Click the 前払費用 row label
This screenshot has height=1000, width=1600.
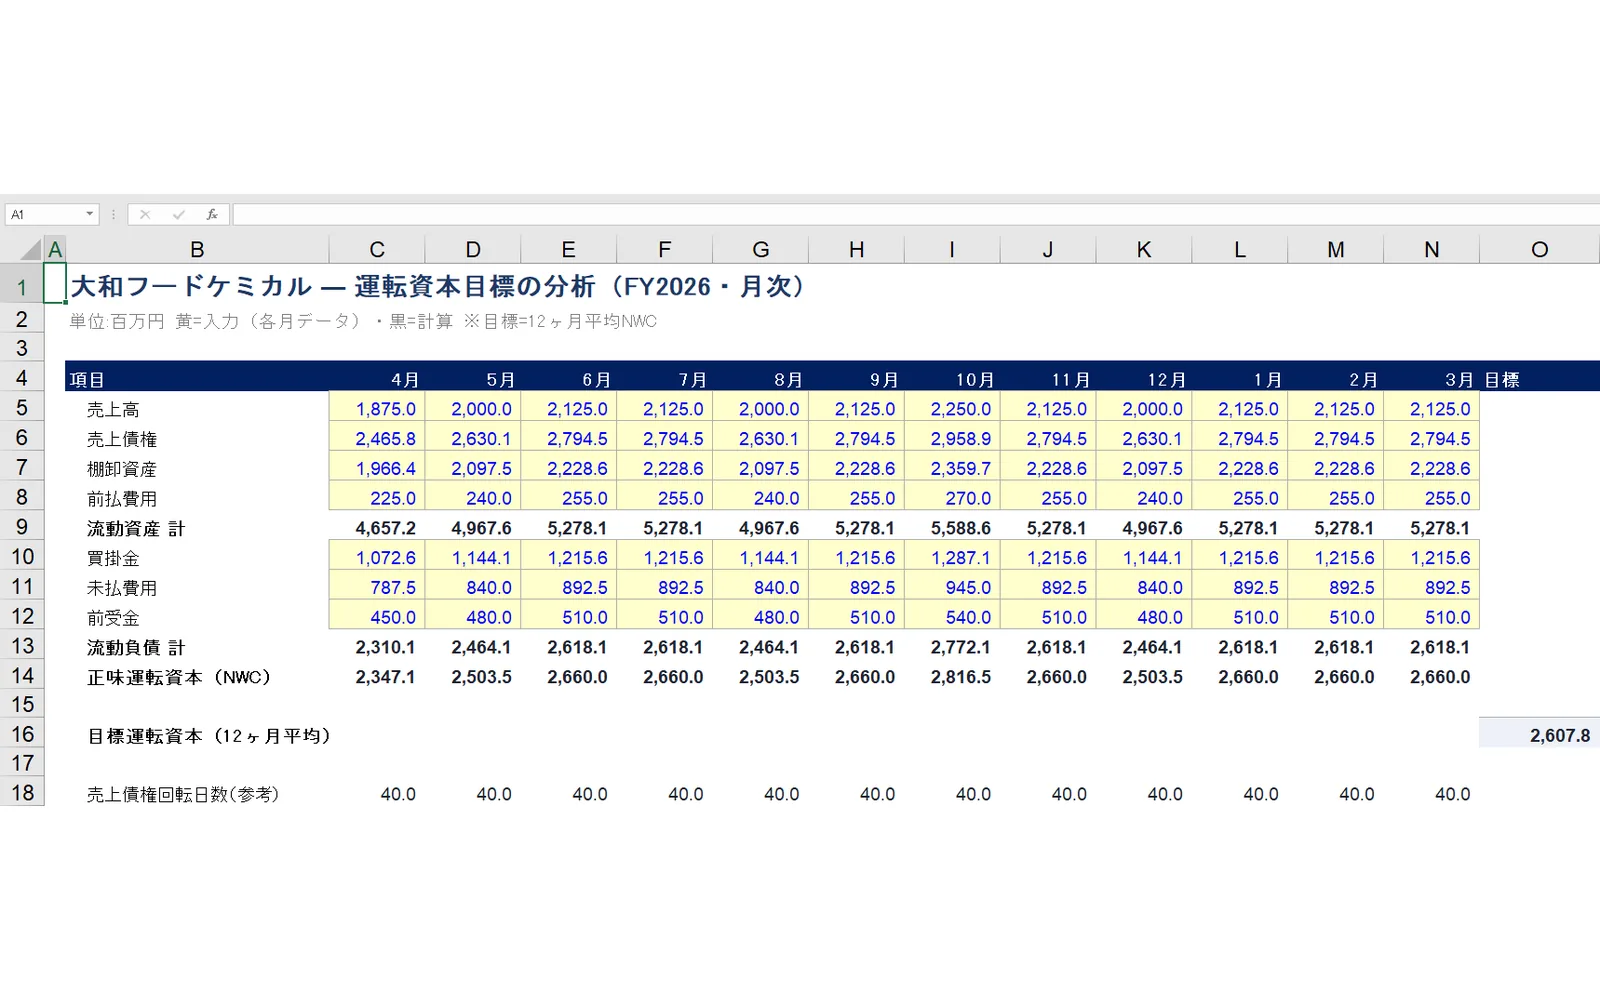122,498
